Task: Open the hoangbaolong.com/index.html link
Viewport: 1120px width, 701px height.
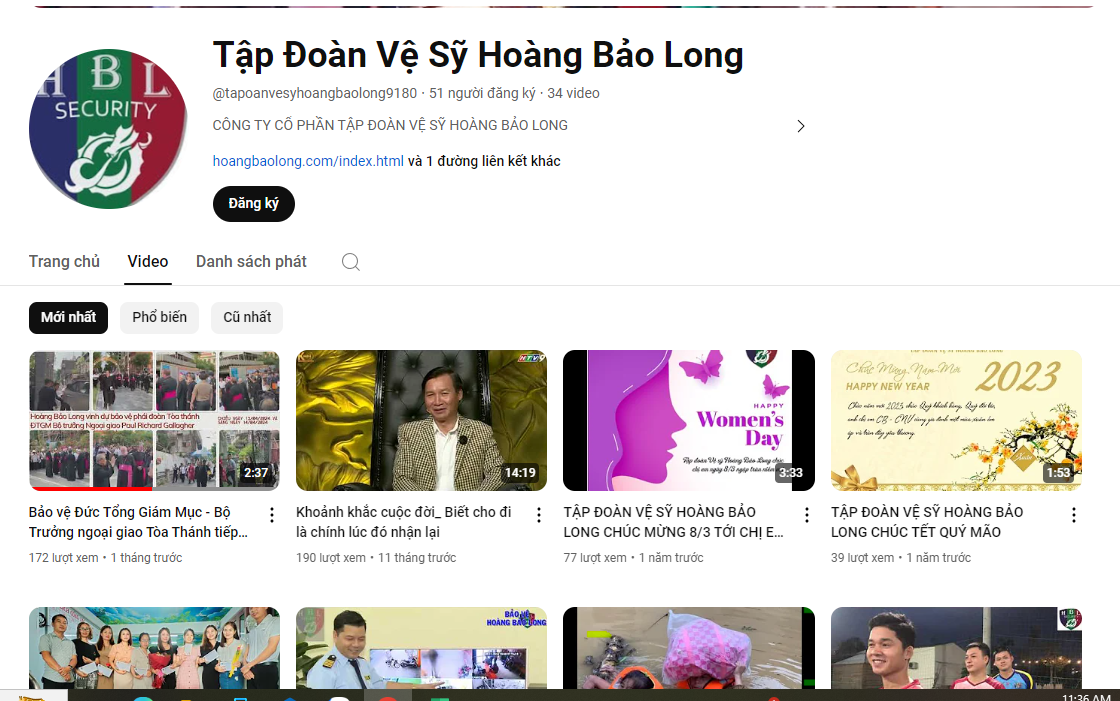Action: click(308, 161)
